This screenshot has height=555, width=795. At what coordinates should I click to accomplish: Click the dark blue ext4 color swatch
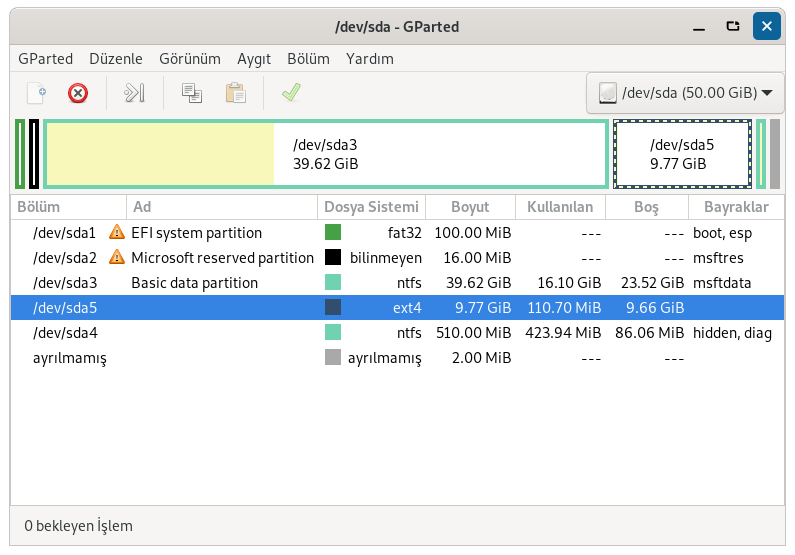point(333,307)
